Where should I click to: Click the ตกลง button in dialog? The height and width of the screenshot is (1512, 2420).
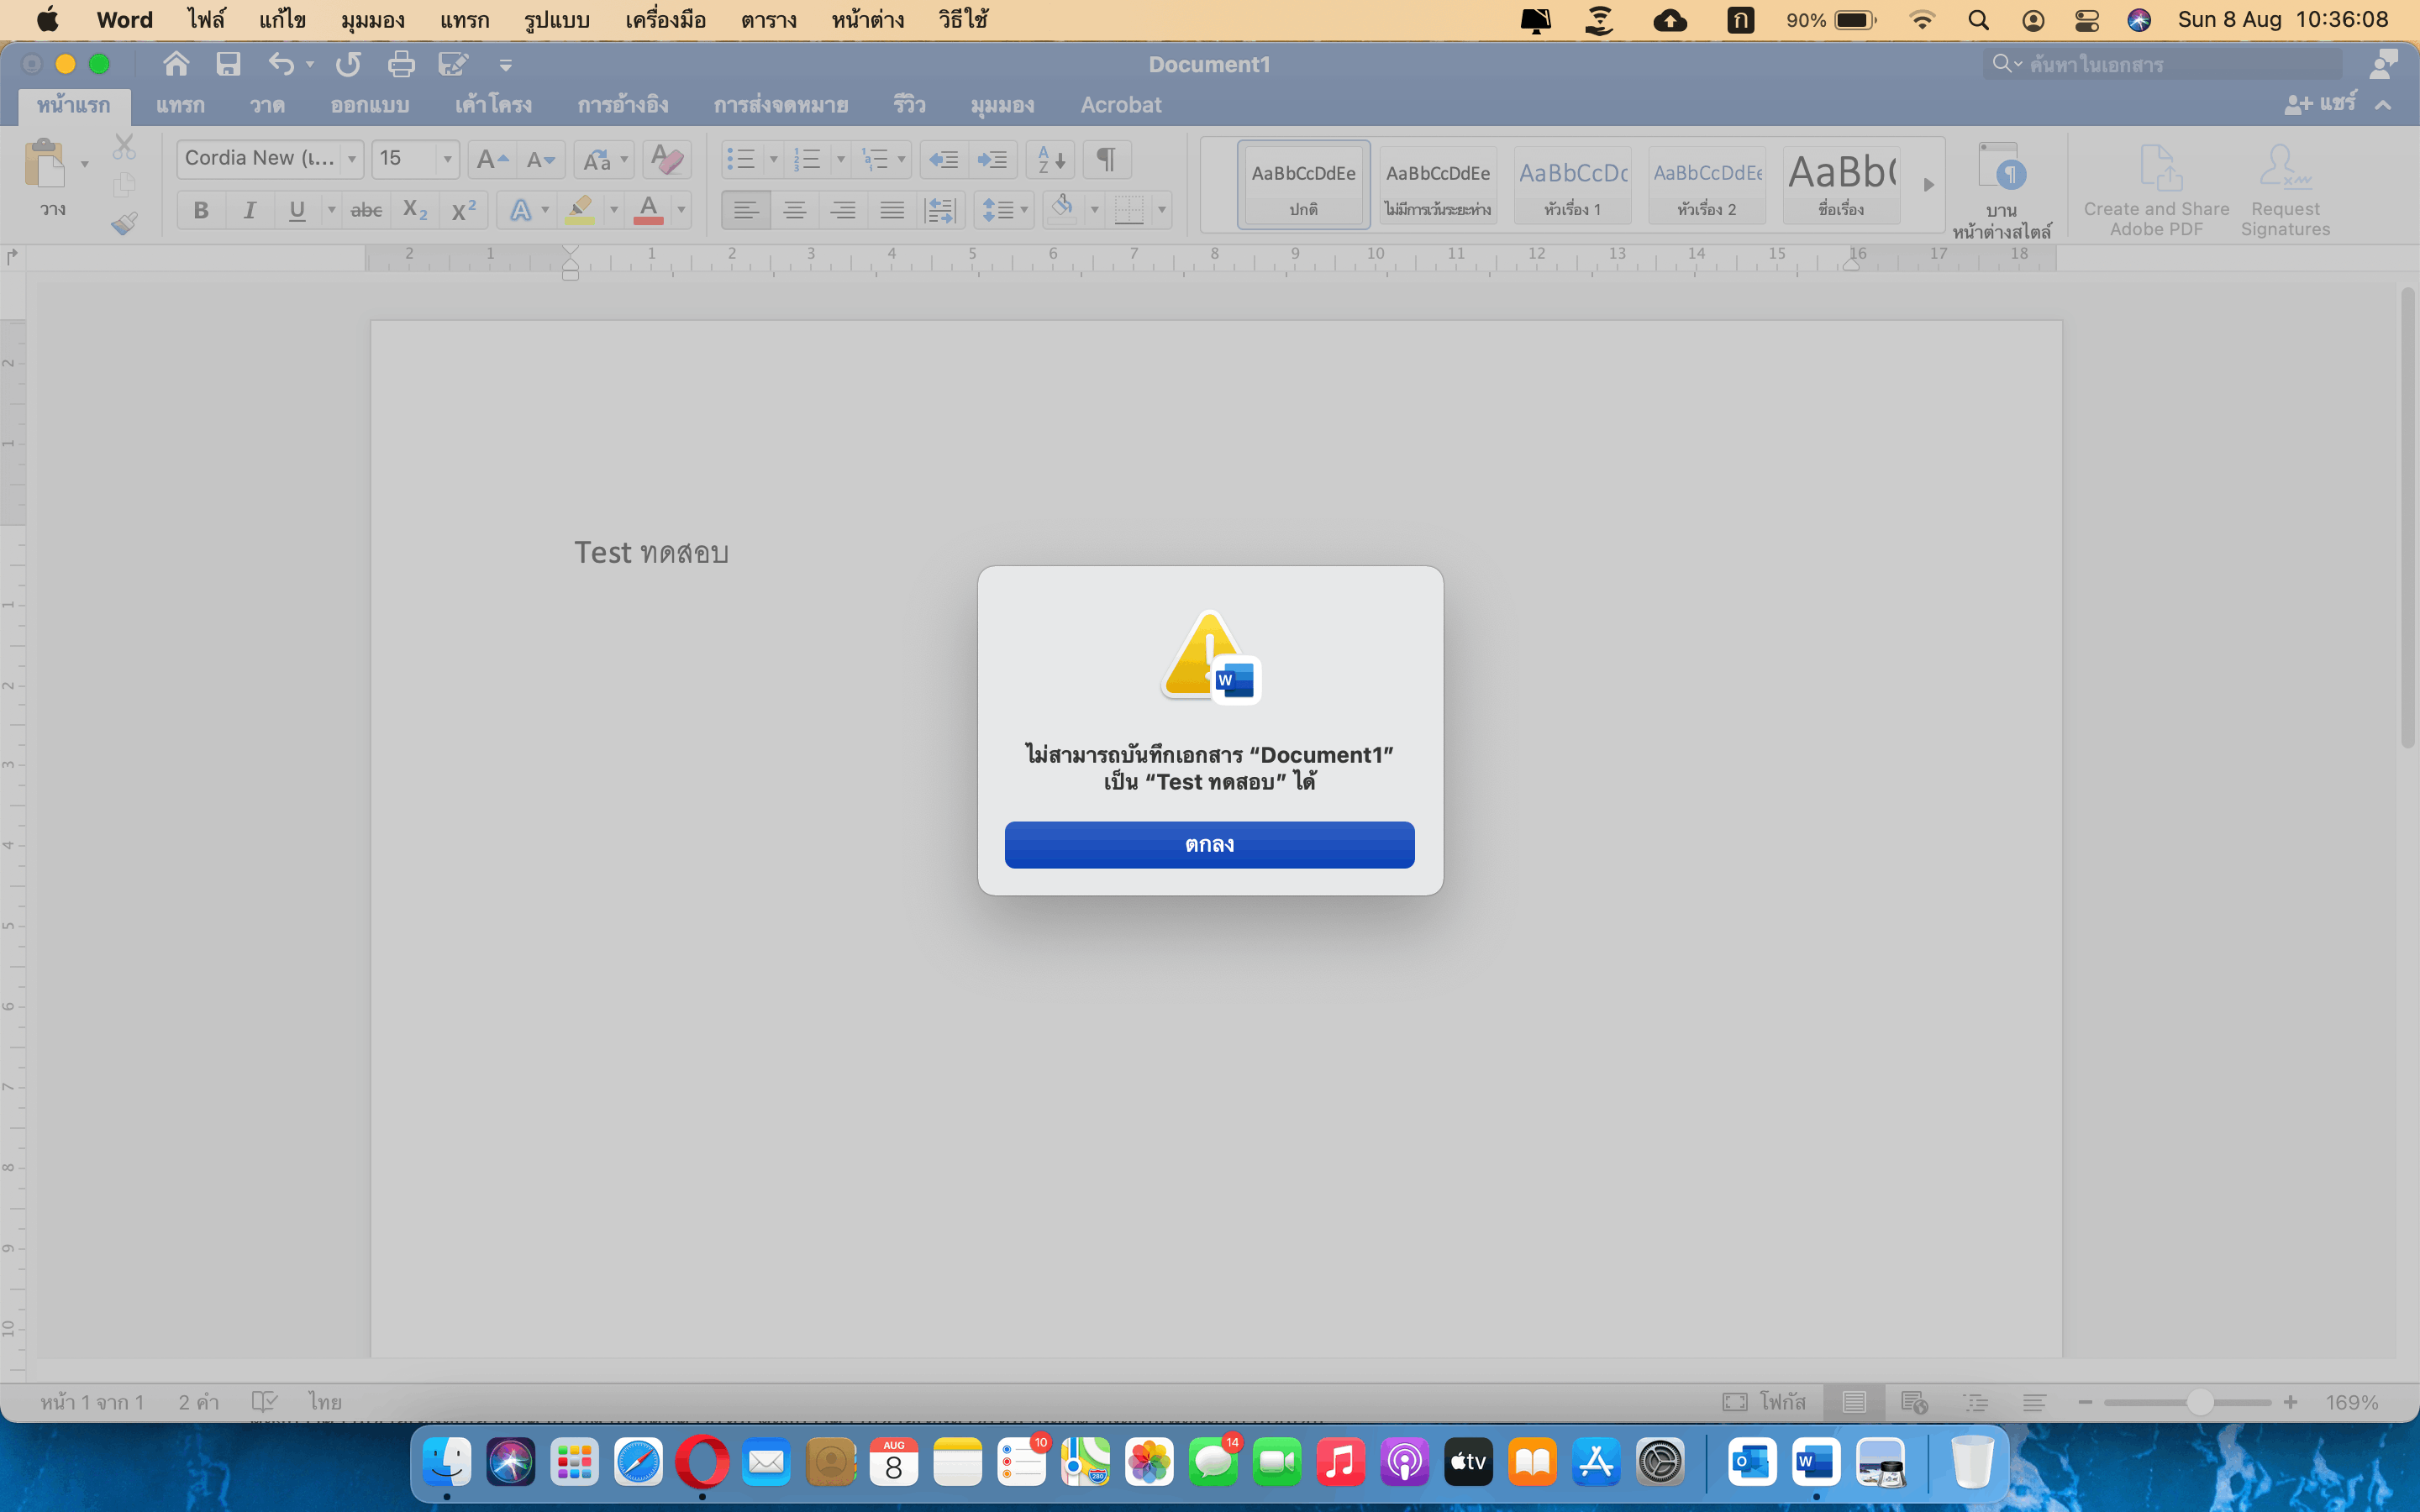1209,845
